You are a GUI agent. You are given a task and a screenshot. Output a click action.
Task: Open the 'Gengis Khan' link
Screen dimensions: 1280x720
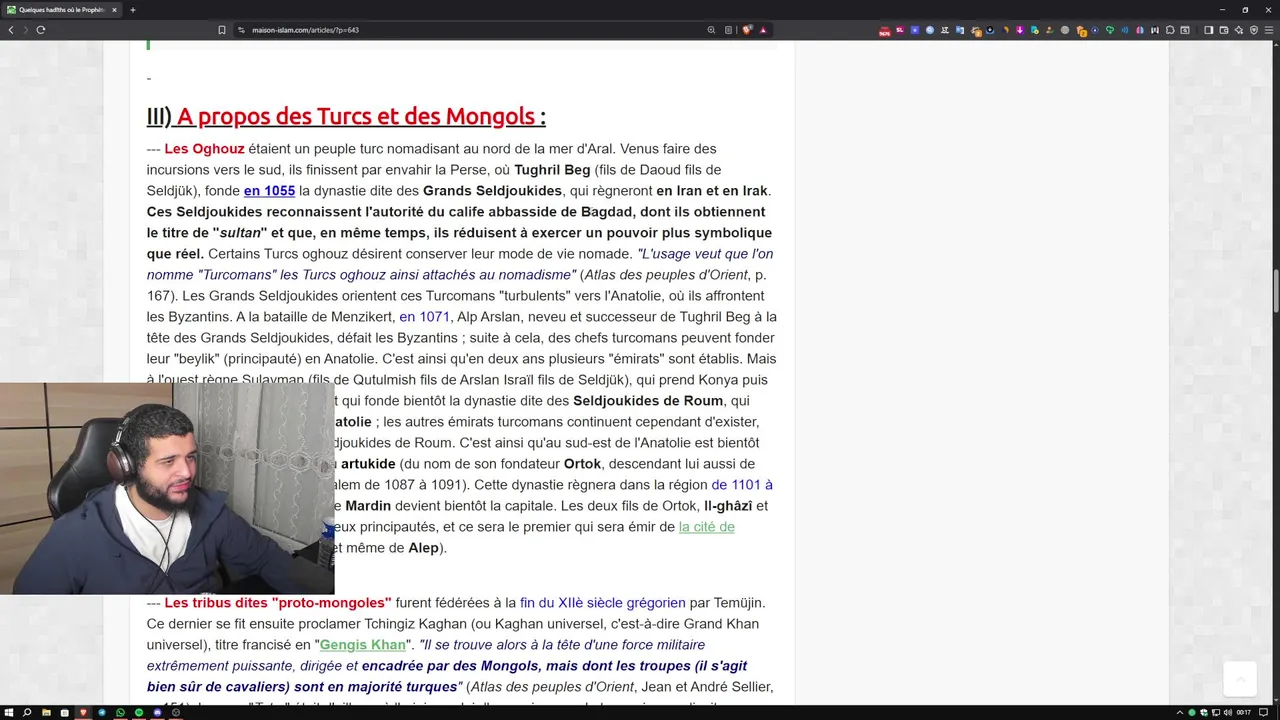[363, 645]
